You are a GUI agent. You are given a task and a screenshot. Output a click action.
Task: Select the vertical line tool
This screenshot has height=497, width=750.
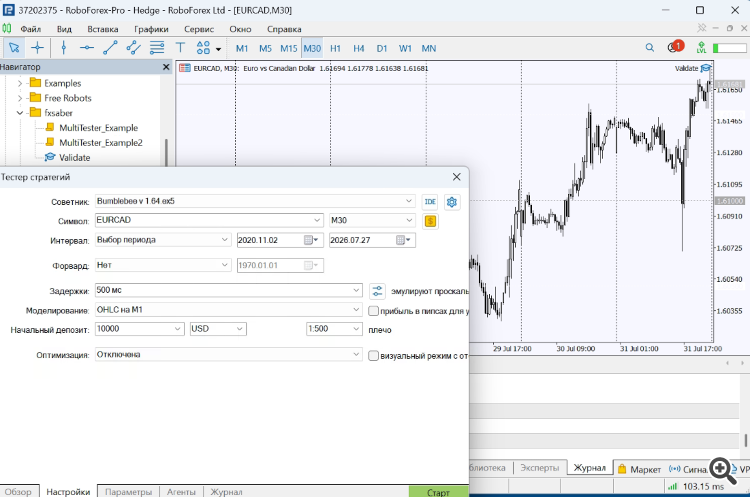click(64, 48)
